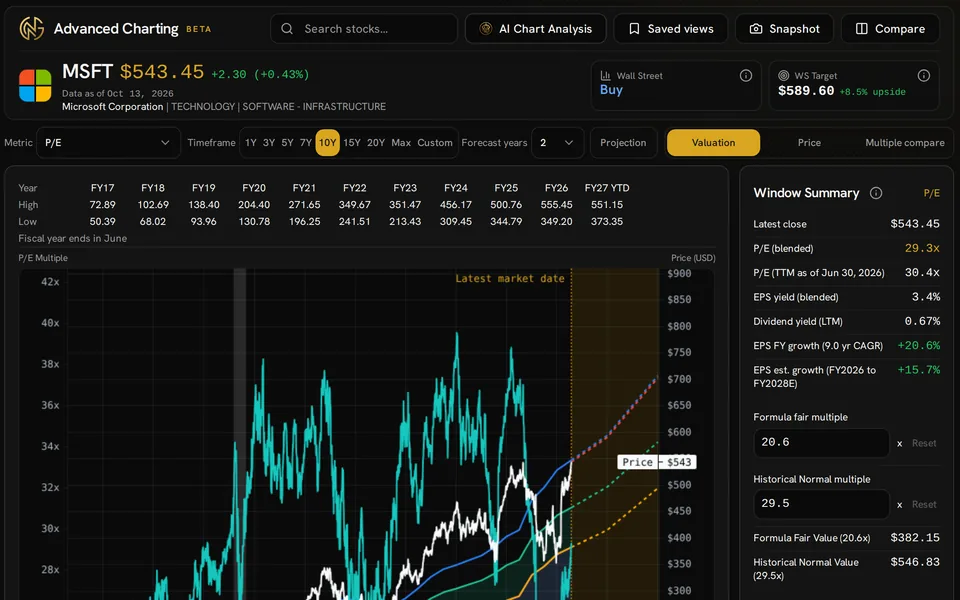Click the FY26 High value 555.45

[x=557, y=204]
